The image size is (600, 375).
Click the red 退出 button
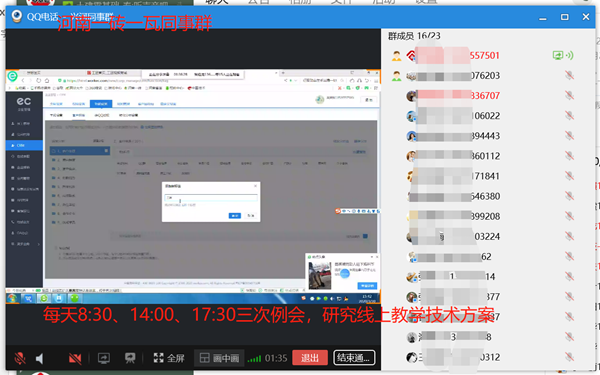point(310,358)
